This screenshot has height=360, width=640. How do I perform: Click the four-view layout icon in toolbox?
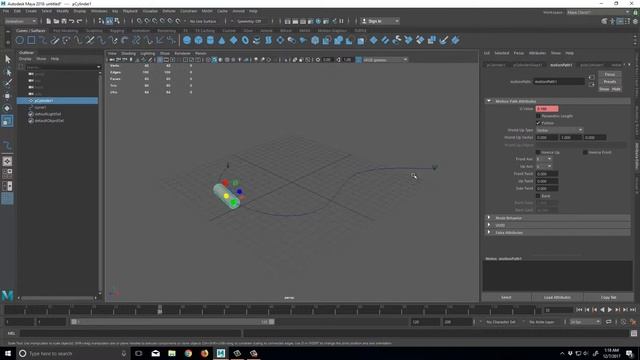7,173
